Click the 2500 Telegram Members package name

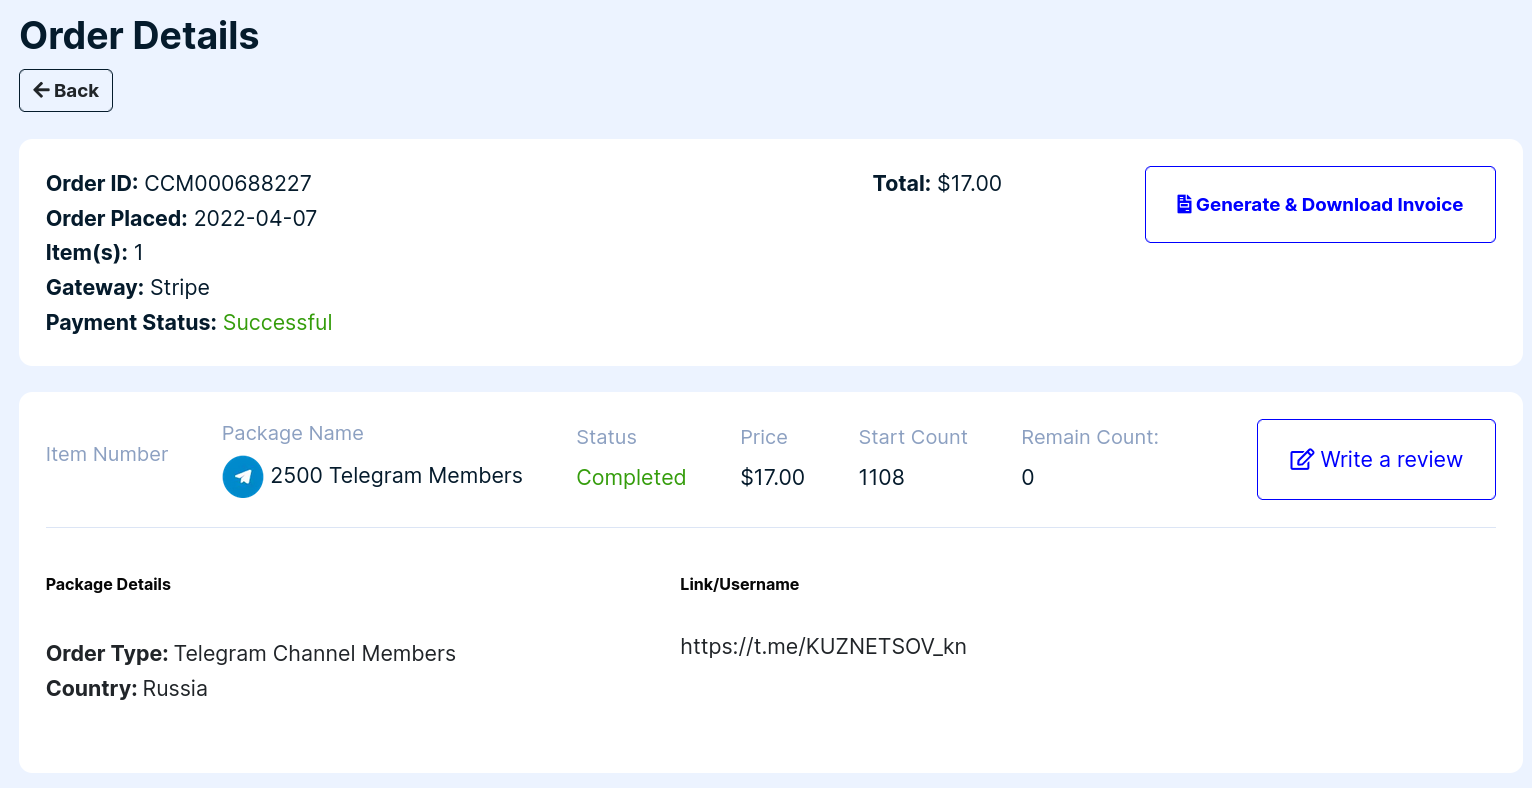(x=396, y=476)
